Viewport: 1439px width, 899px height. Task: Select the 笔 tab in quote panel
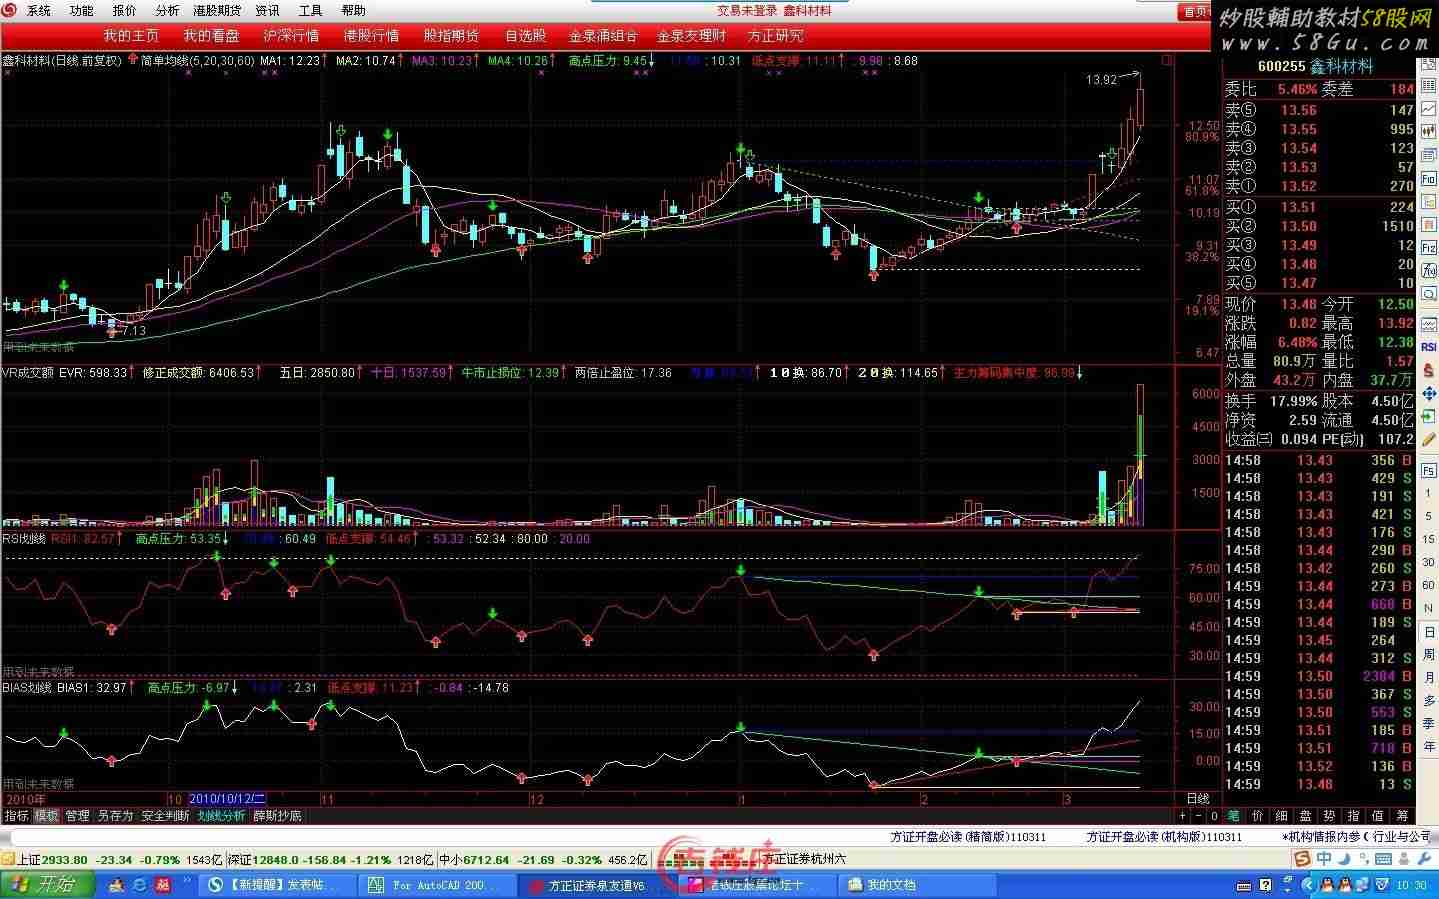pos(1233,816)
